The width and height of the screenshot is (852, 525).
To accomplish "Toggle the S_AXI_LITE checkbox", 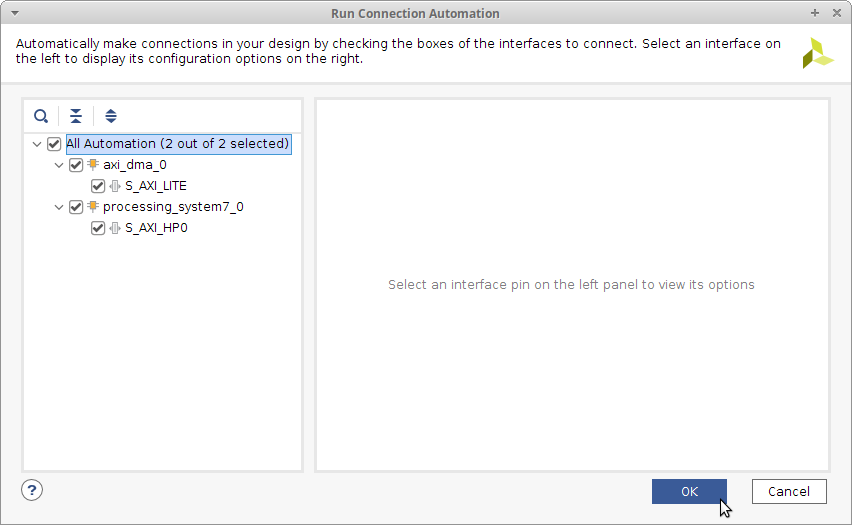I will tap(98, 186).
